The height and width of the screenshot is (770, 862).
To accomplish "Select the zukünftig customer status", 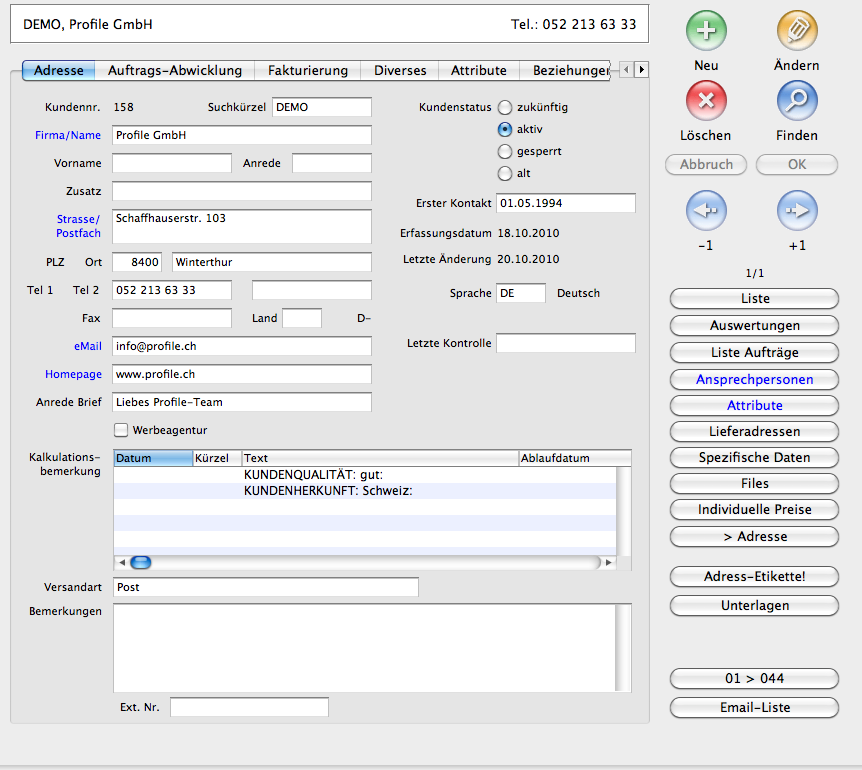I will pyautogui.click(x=505, y=107).
